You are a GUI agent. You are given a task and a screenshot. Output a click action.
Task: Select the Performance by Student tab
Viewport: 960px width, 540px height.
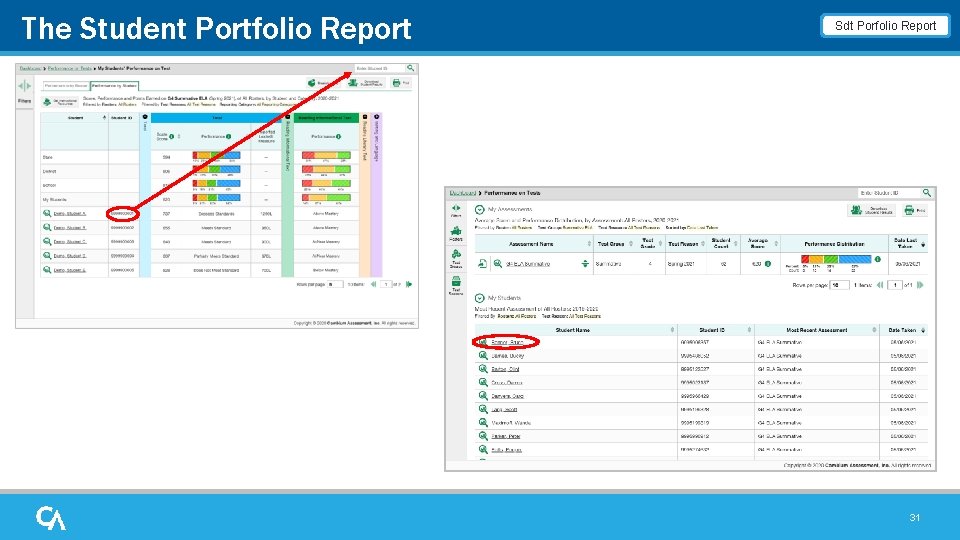[114, 86]
